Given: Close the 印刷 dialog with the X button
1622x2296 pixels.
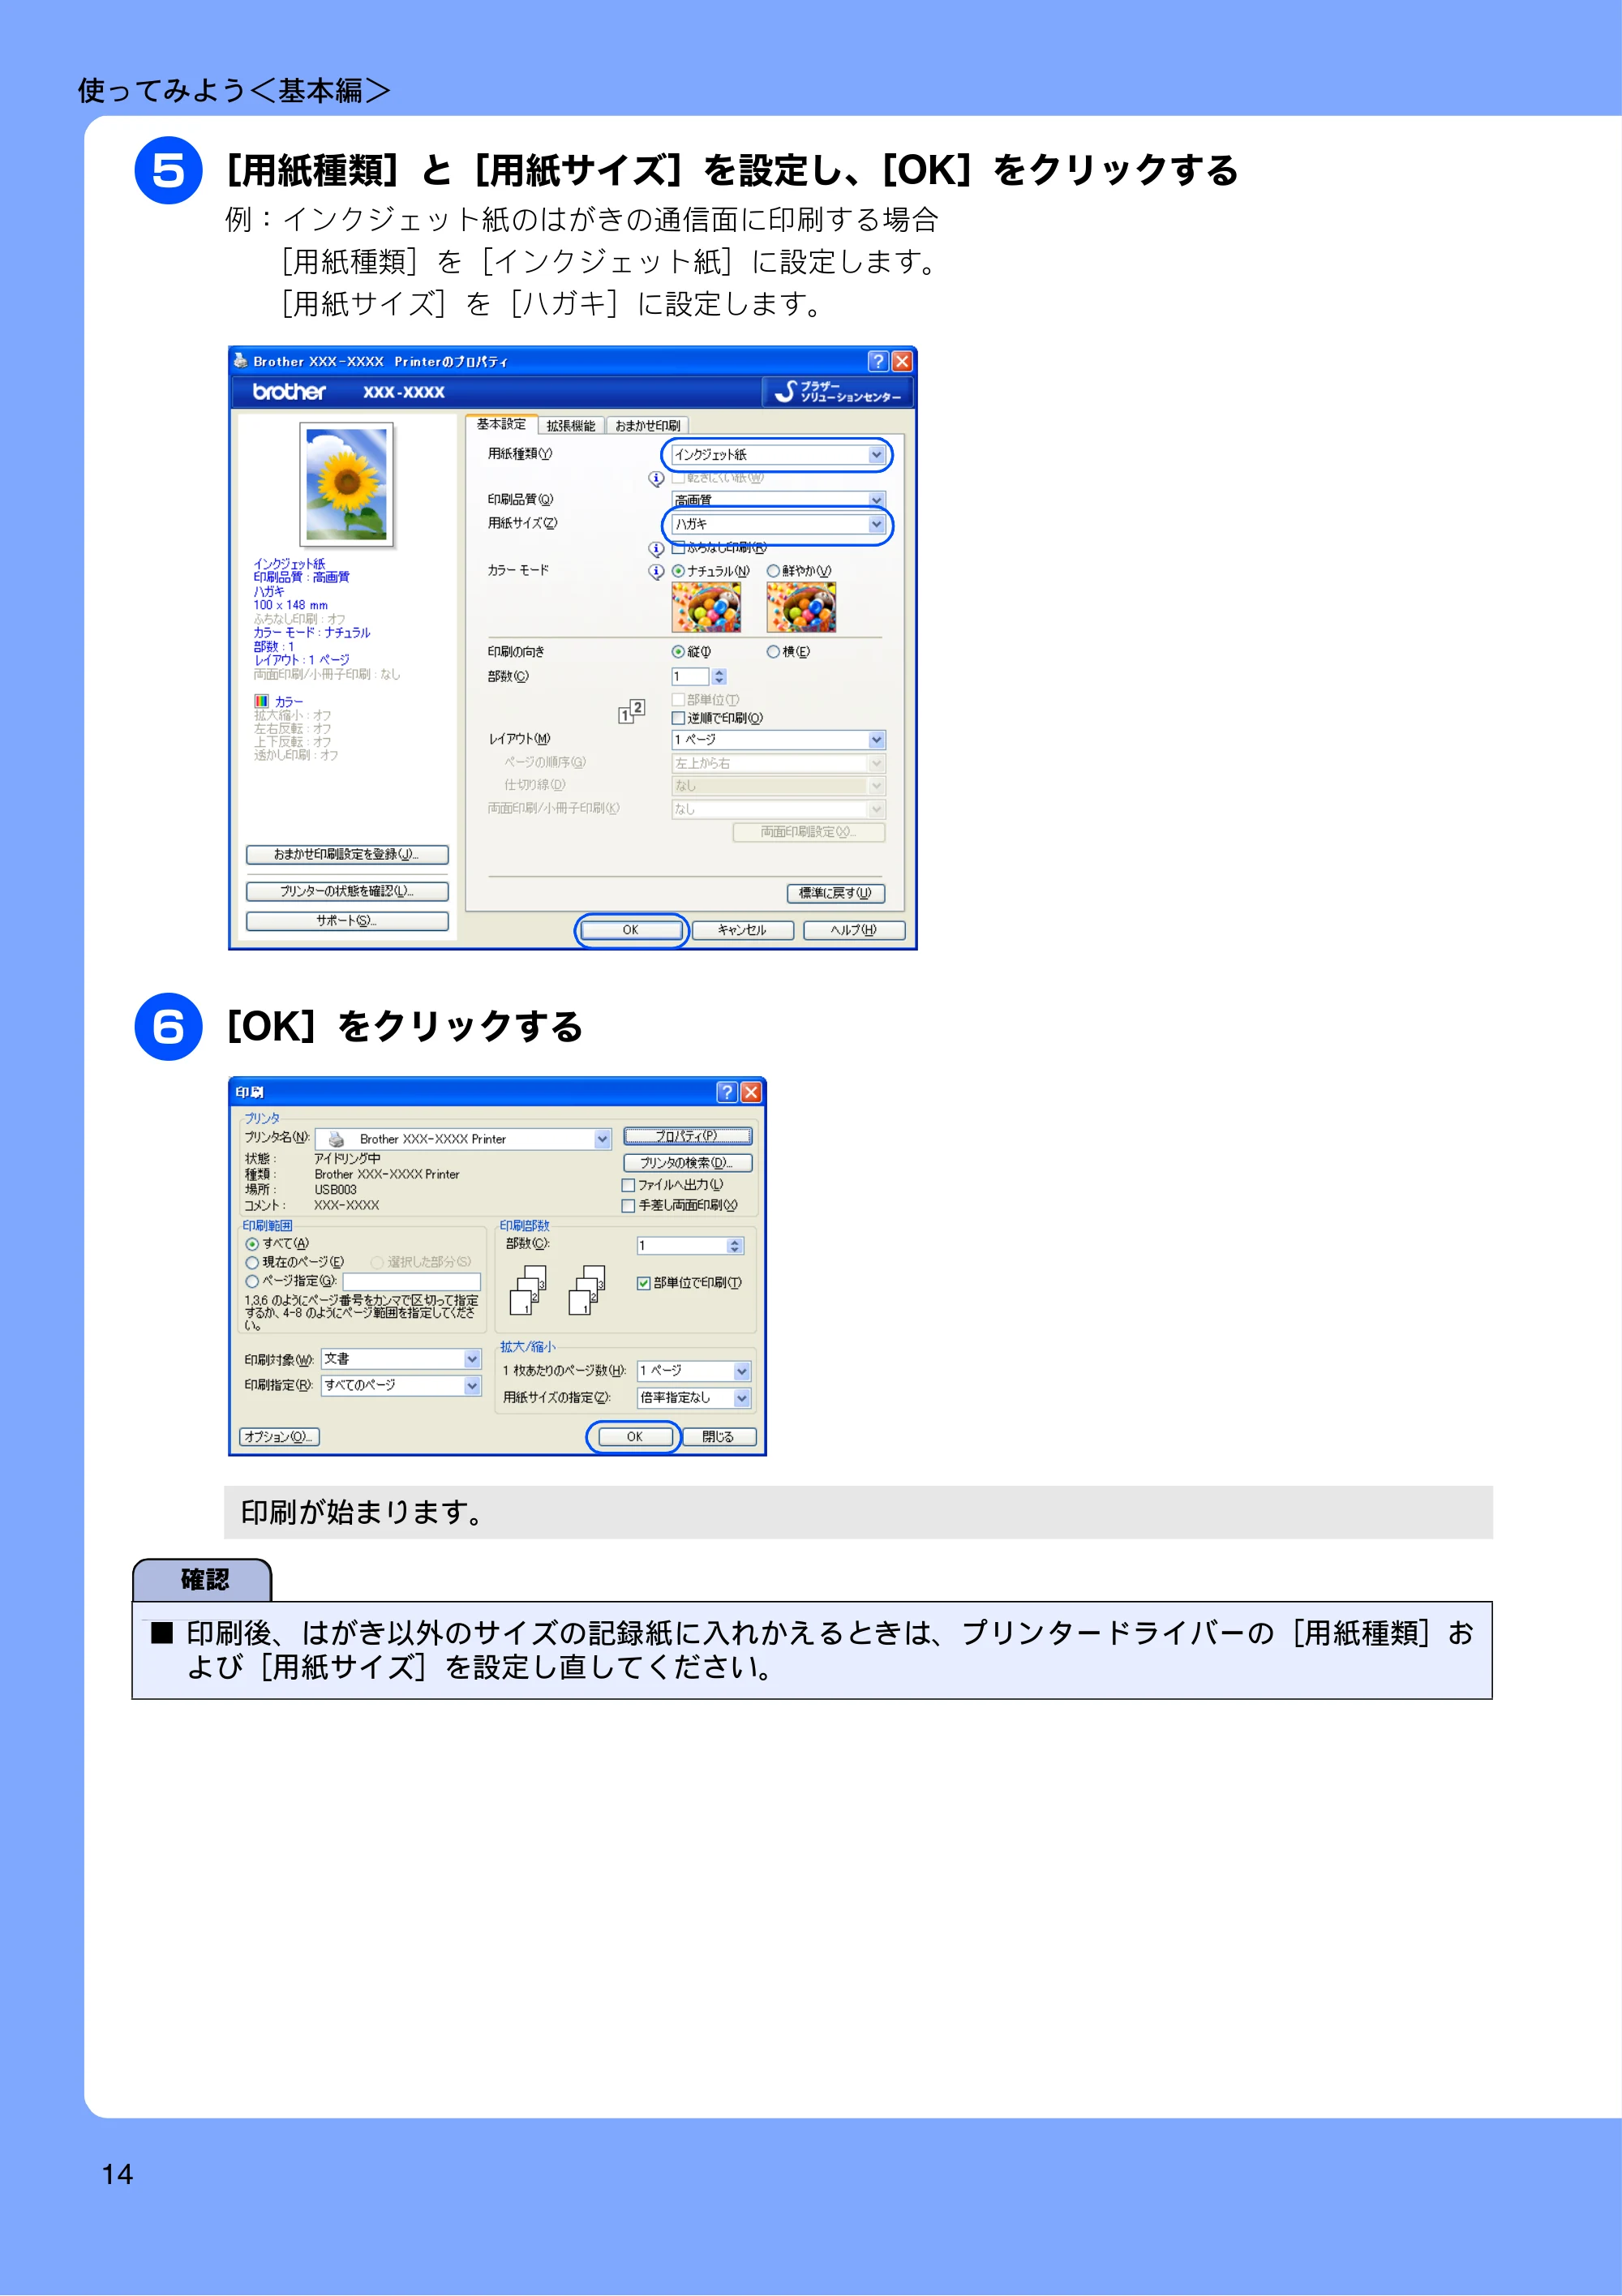Looking at the screenshot, I should (751, 1092).
